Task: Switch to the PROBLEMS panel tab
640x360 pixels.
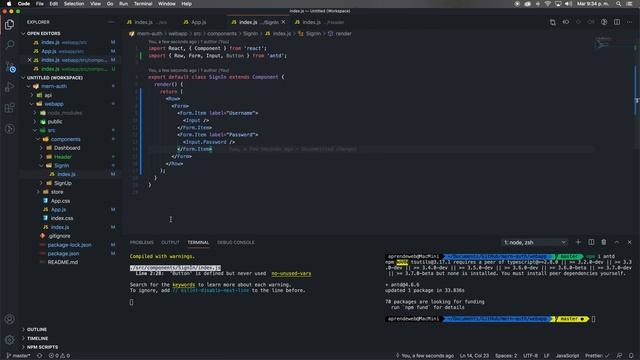Action: point(142,242)
